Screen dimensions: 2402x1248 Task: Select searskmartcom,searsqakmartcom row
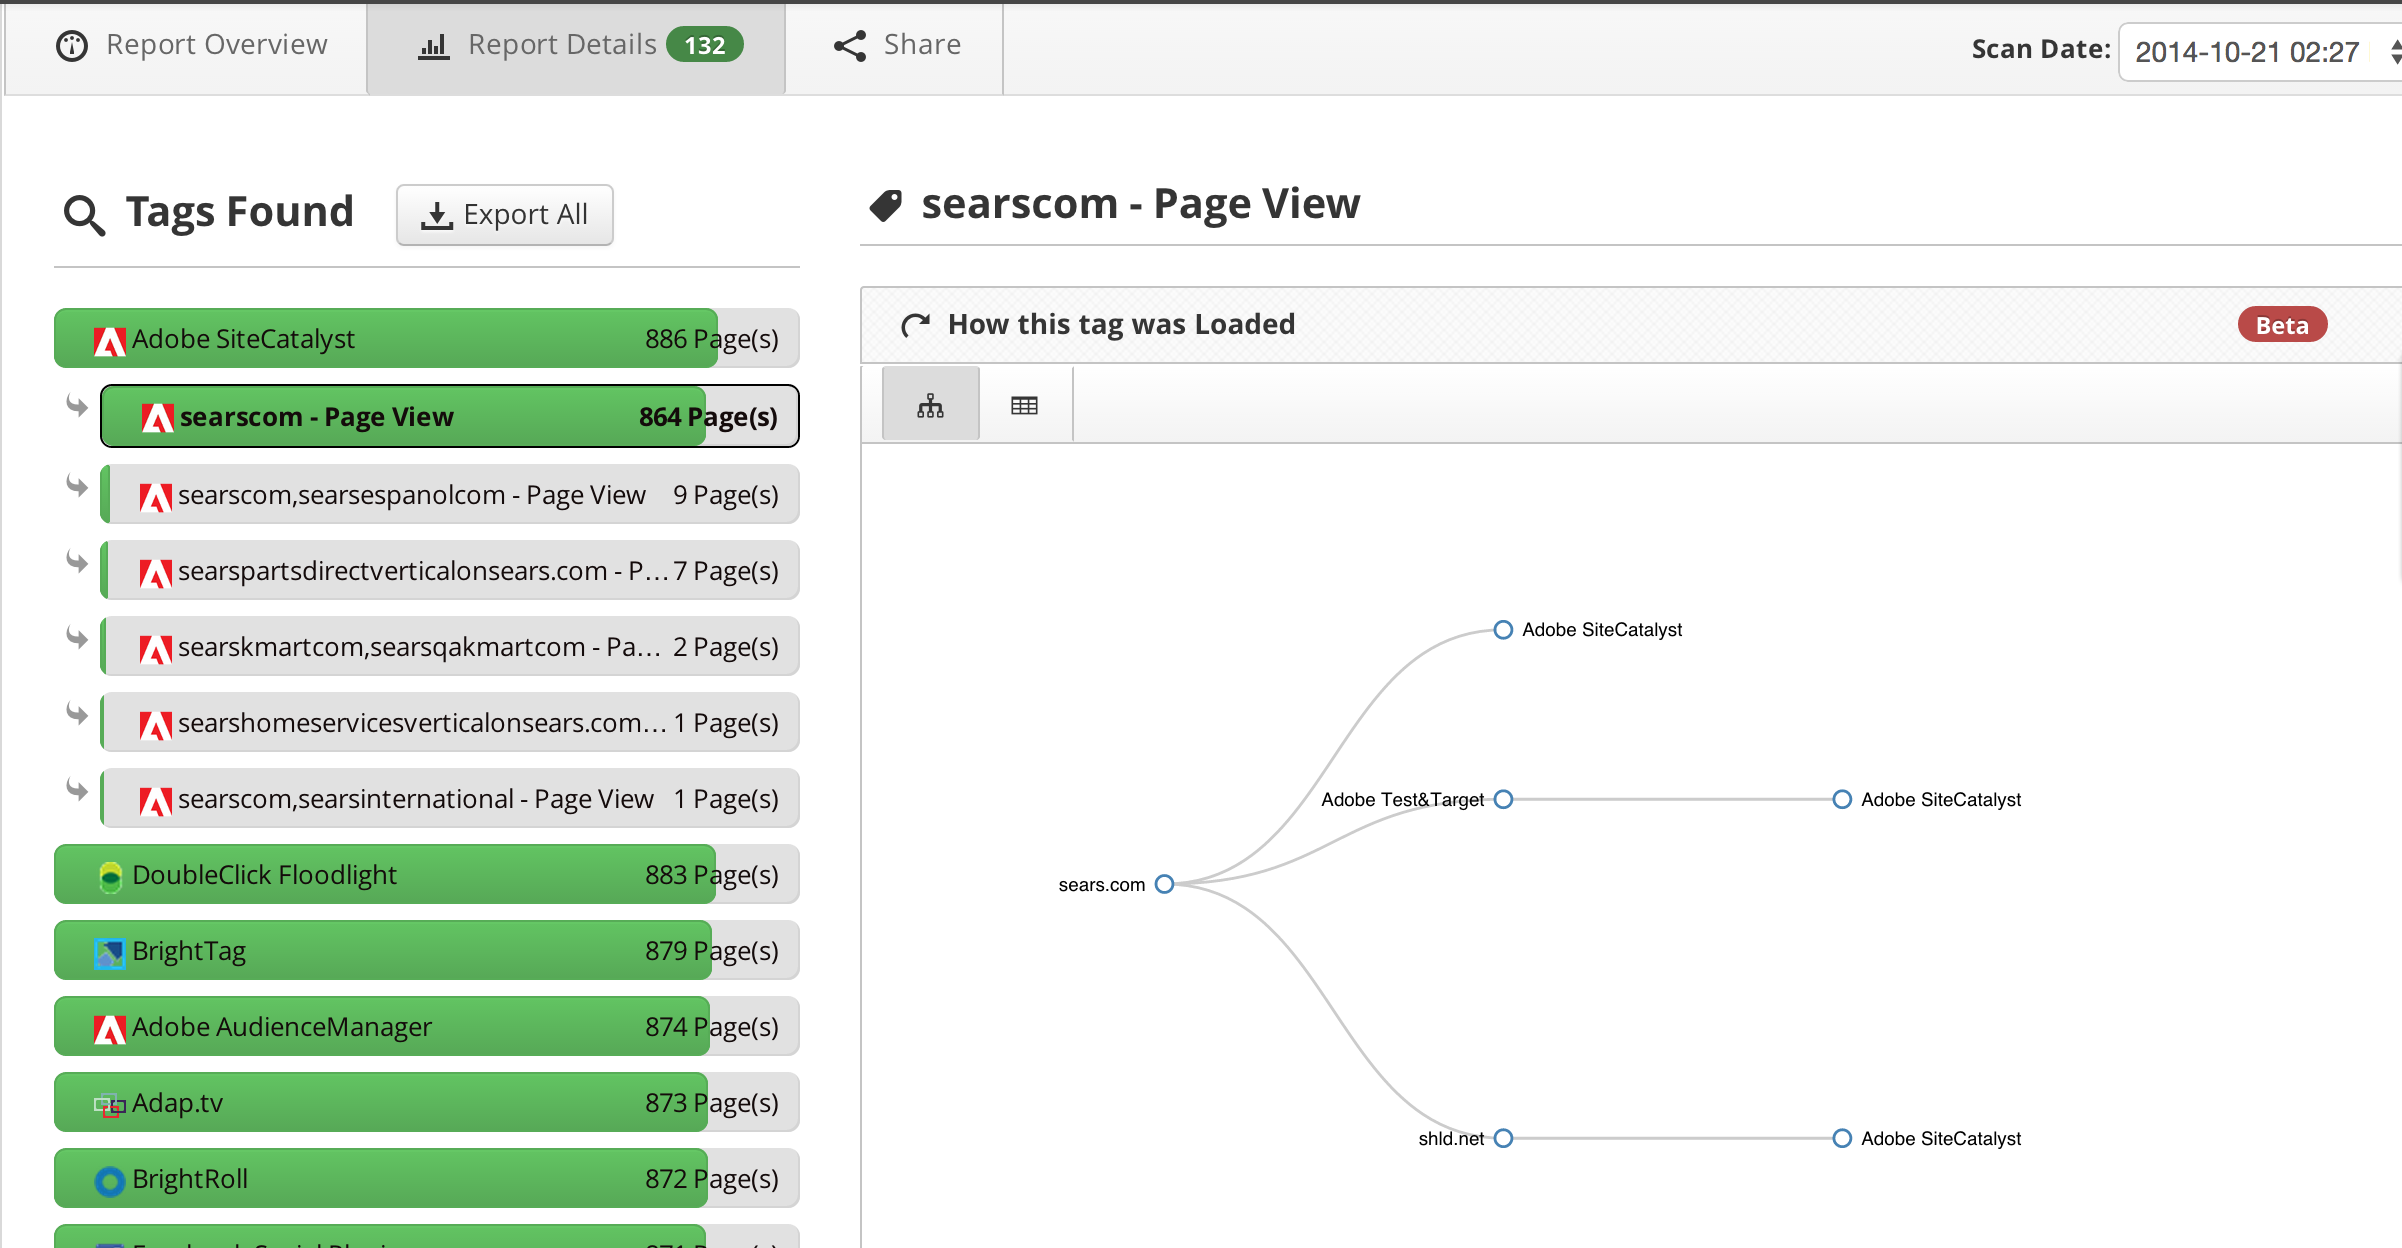[450, 646]
